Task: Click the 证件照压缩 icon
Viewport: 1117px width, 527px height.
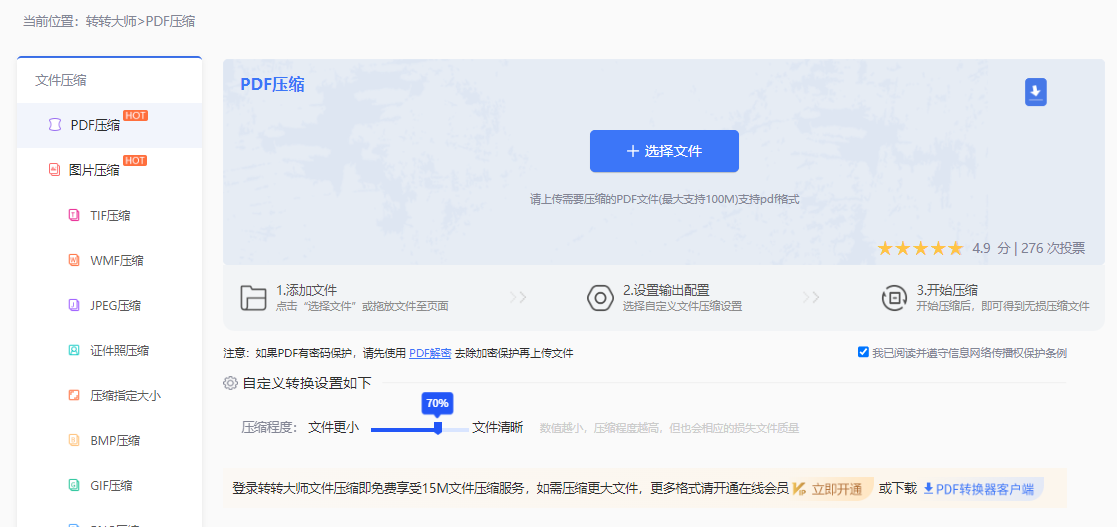Action: [x=73, y=350]
